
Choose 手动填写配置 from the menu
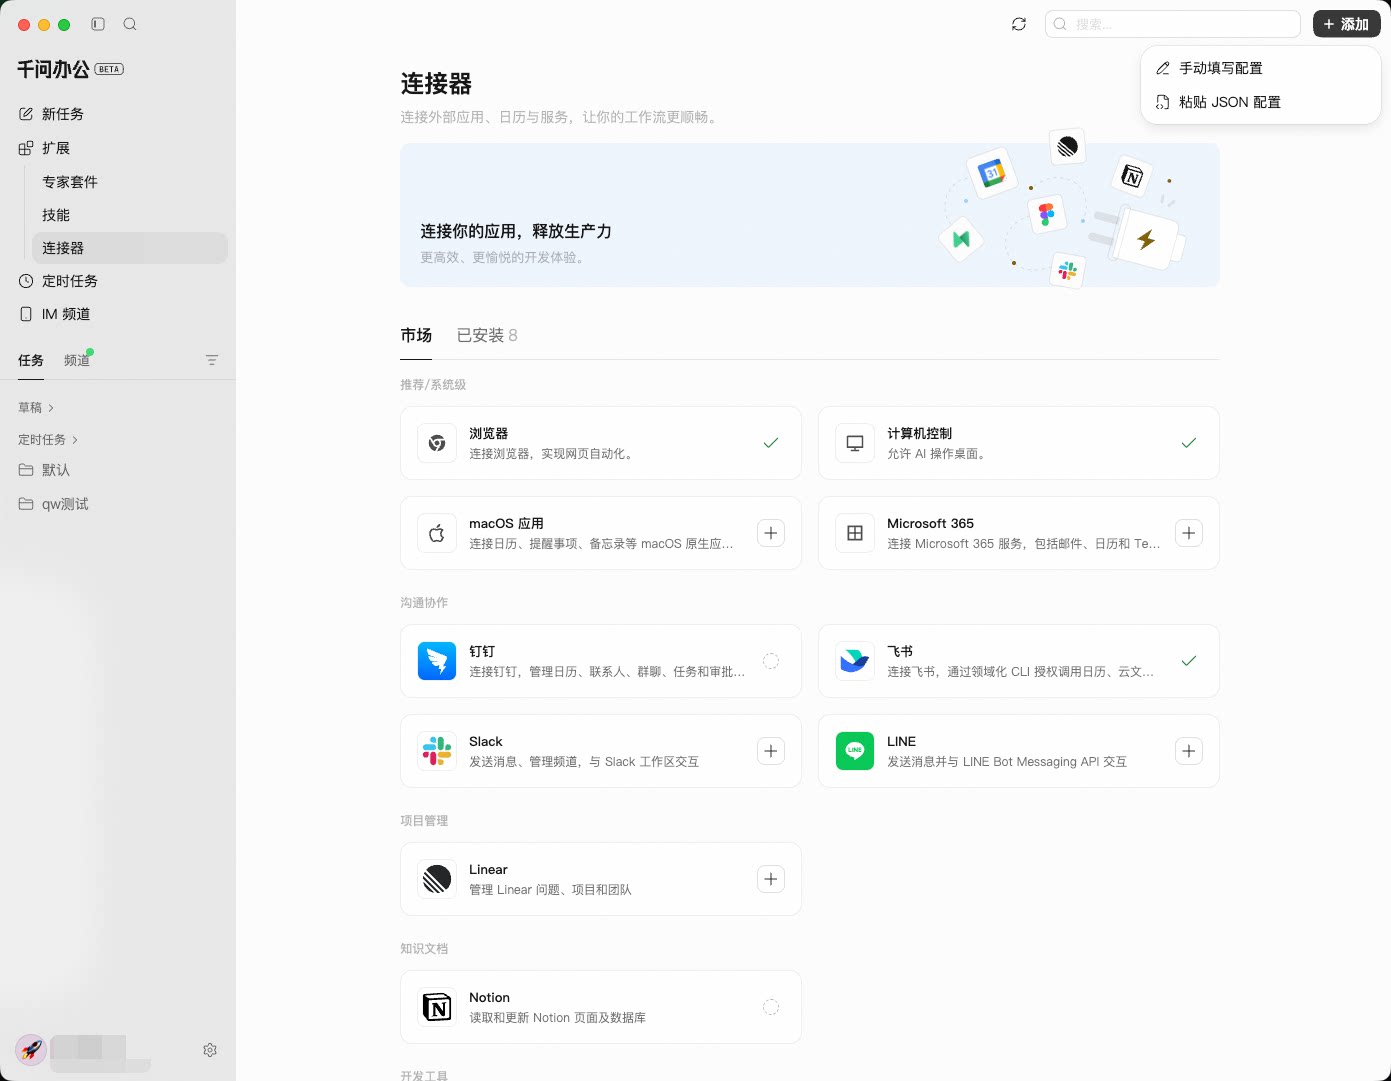1260,68
